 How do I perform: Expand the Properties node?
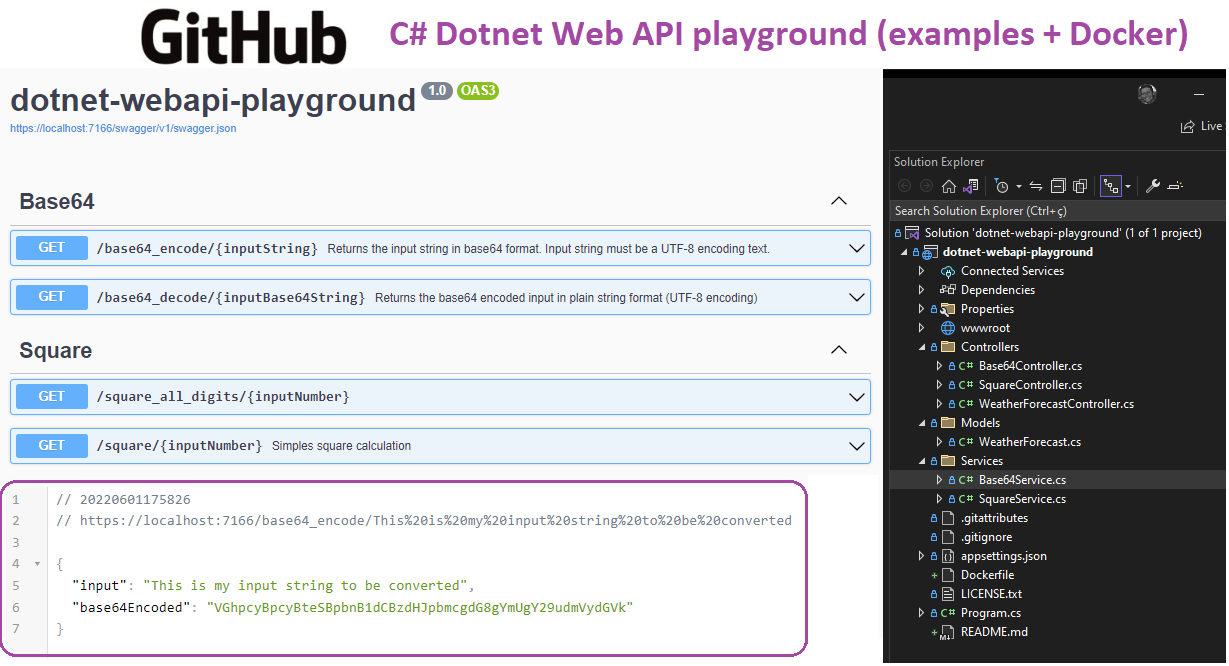[x=922, y=309]
